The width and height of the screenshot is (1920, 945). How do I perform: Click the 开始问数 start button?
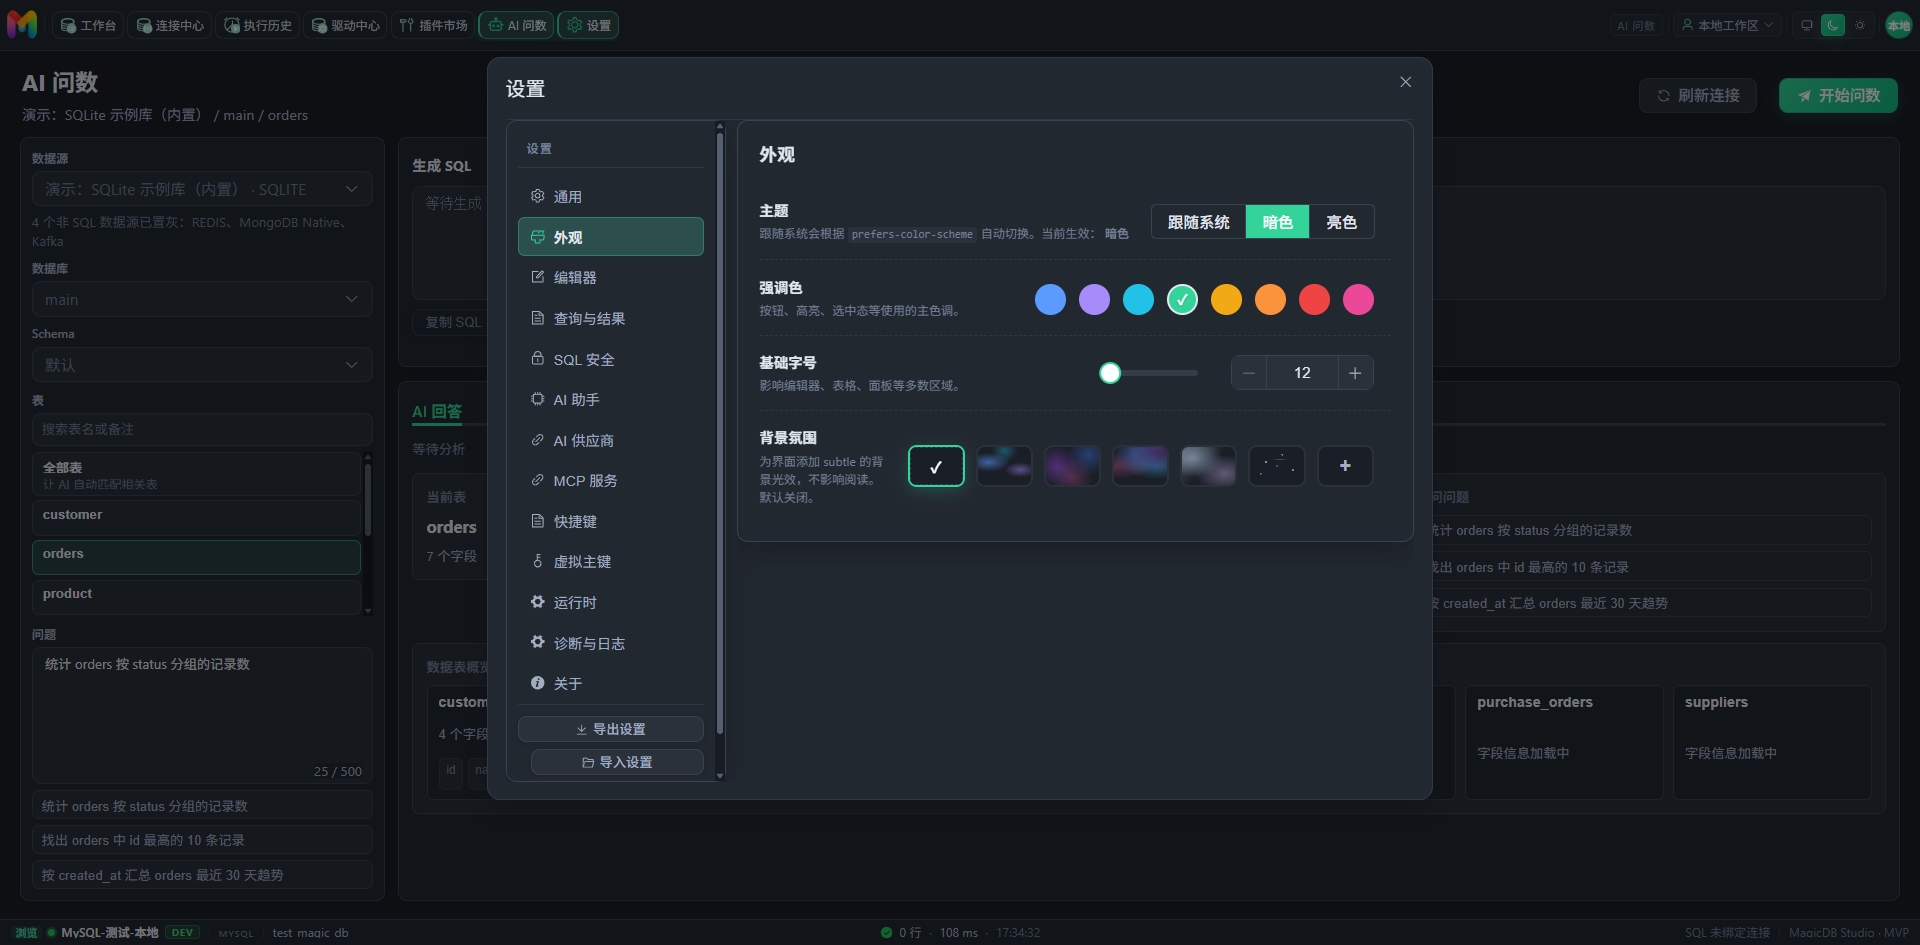pyautogui.click(x=1838, y=95)
